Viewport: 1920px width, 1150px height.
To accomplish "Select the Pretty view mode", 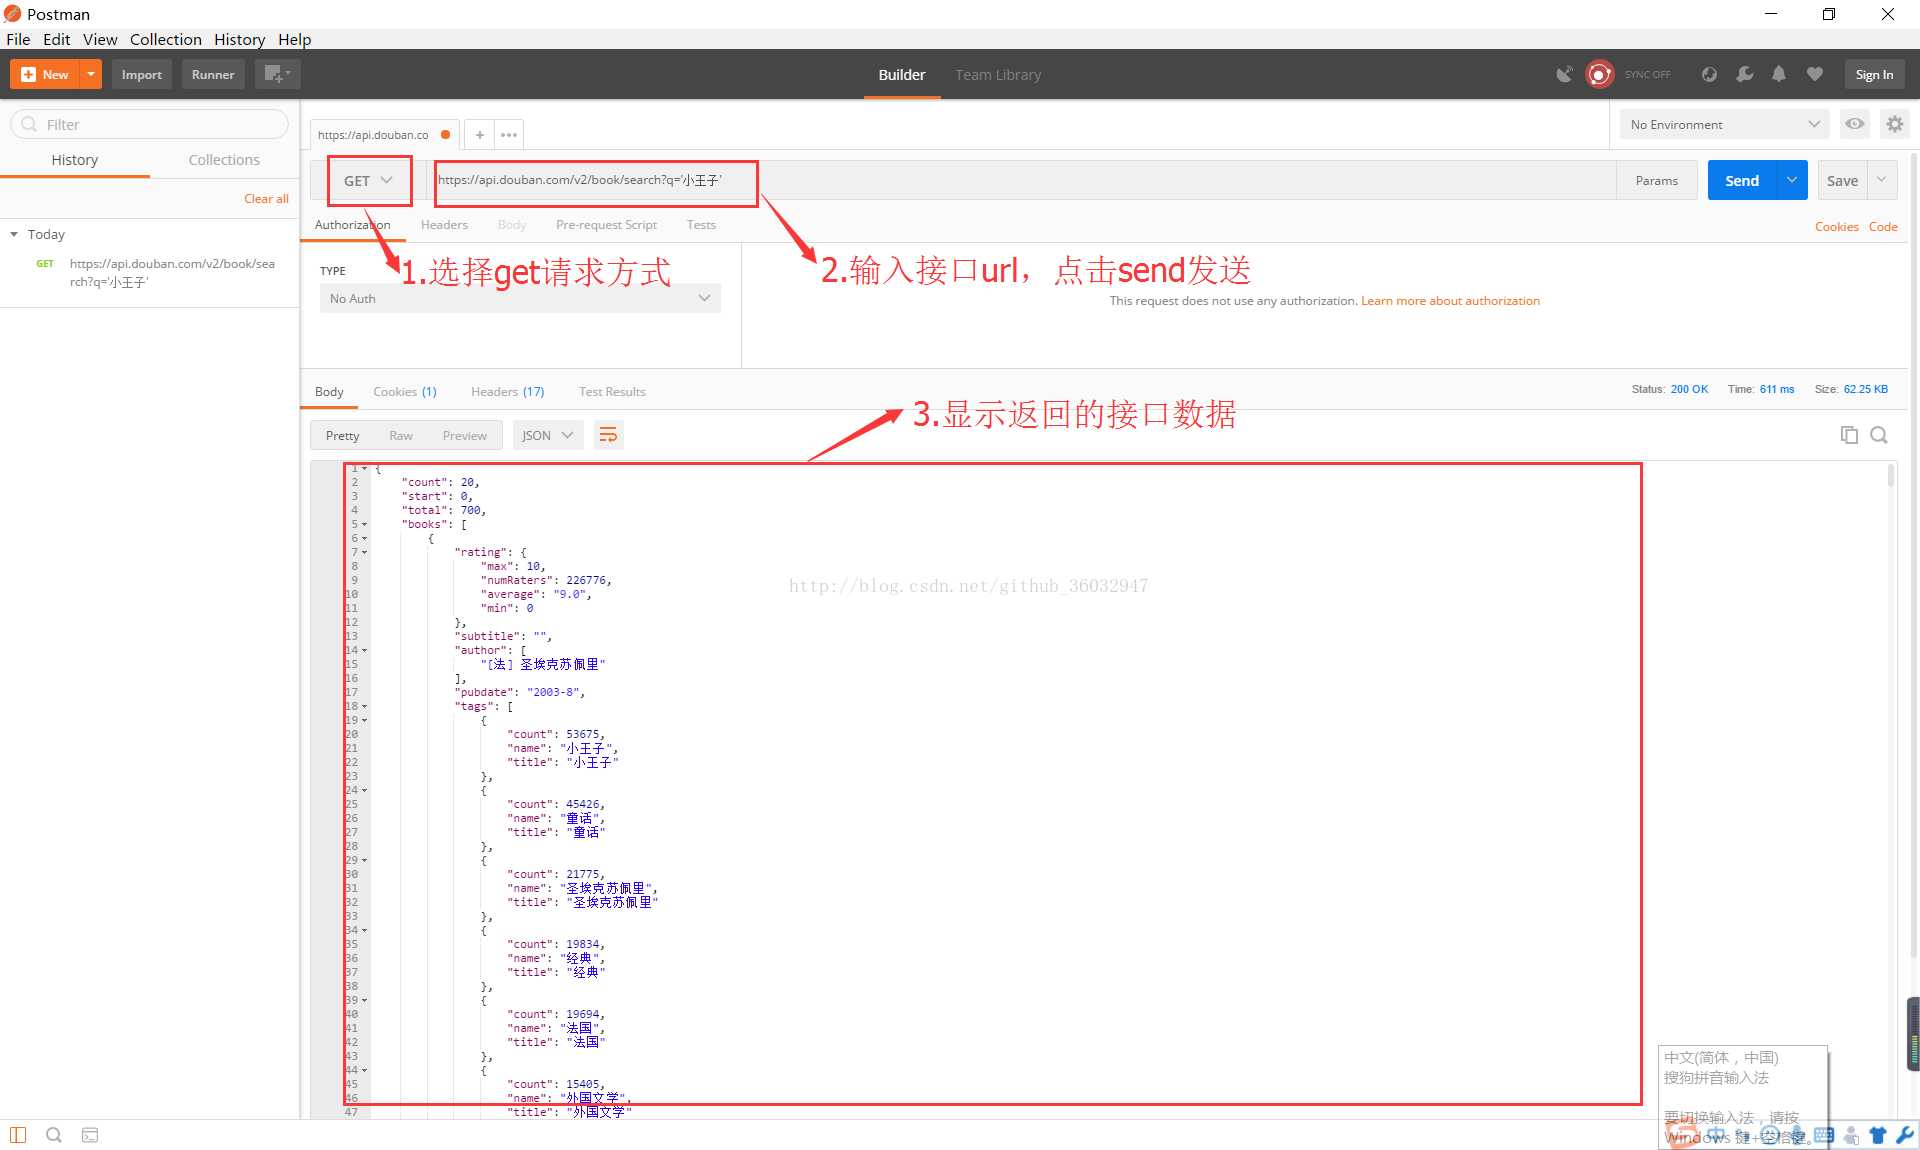I will point(342,435).
